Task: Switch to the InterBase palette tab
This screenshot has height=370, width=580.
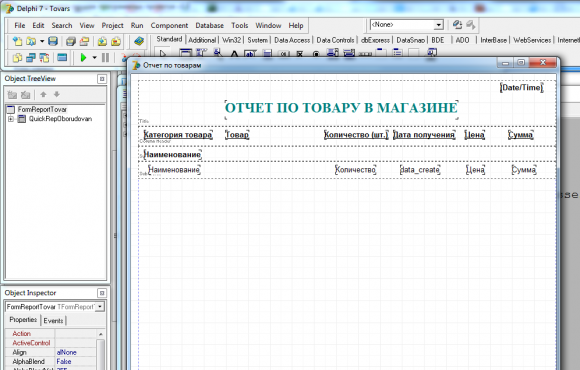Action: tap(494, 40)
